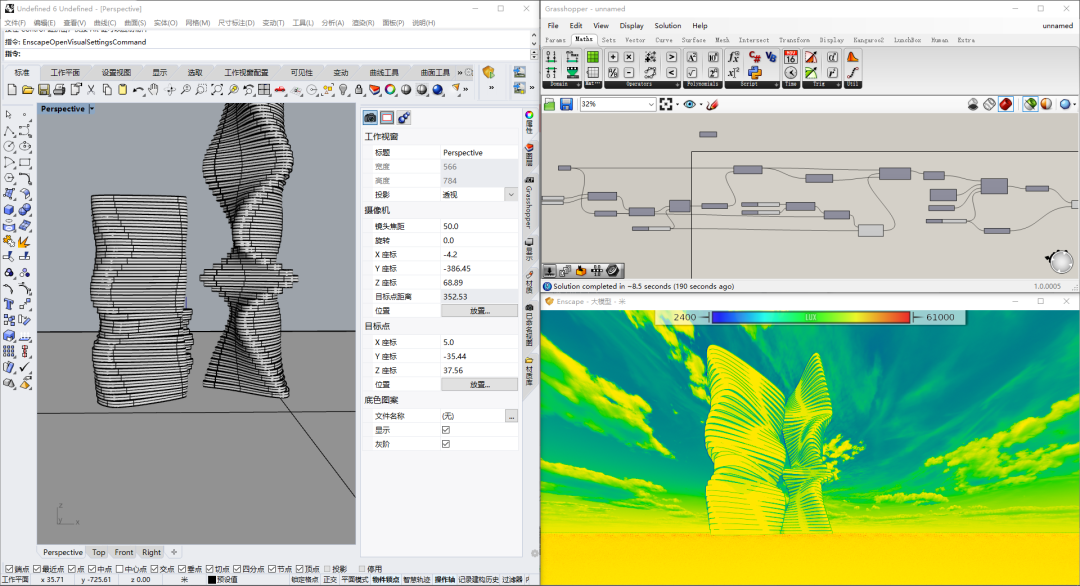Screen dimensions: 1080x586
Task: Click the Enscape LUX color scale bar
Action: [x=811, y=317]
